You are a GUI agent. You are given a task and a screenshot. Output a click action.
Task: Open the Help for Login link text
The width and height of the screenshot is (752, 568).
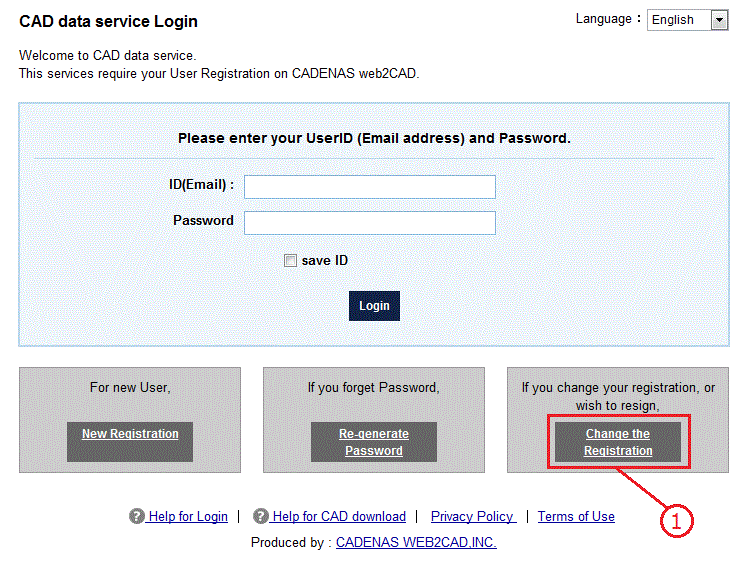188,517
